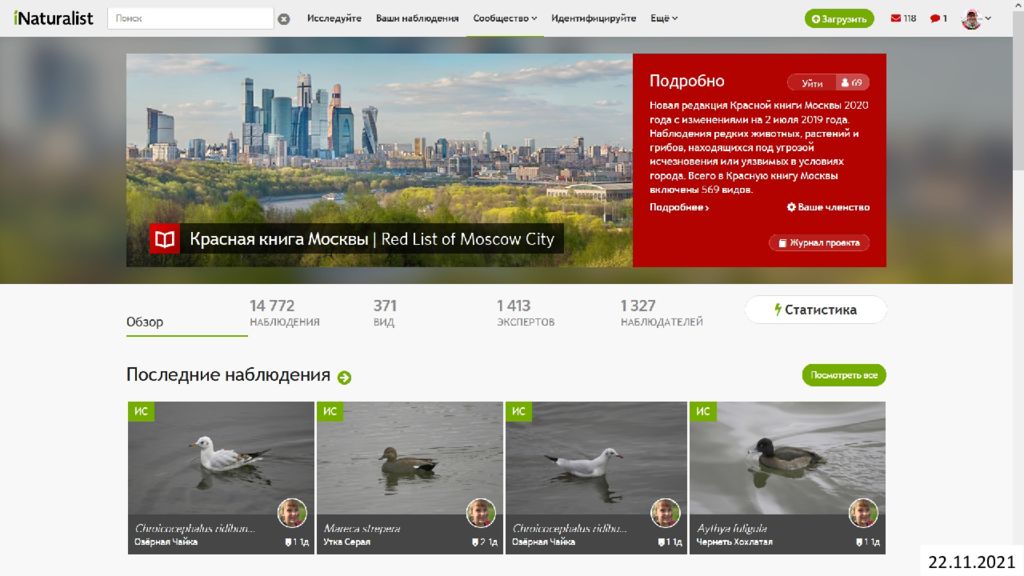The image size is (1024, 576).
Task: Open the iNaturalist home logo
Action: pos(54,18)
